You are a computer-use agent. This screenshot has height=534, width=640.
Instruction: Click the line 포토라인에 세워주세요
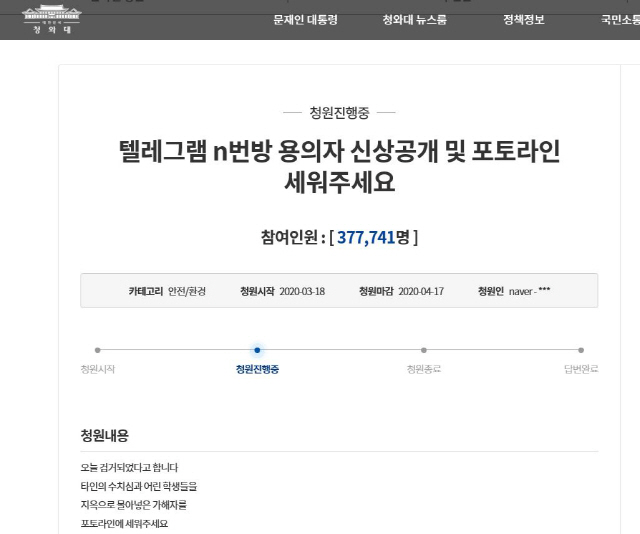[124, 524]
